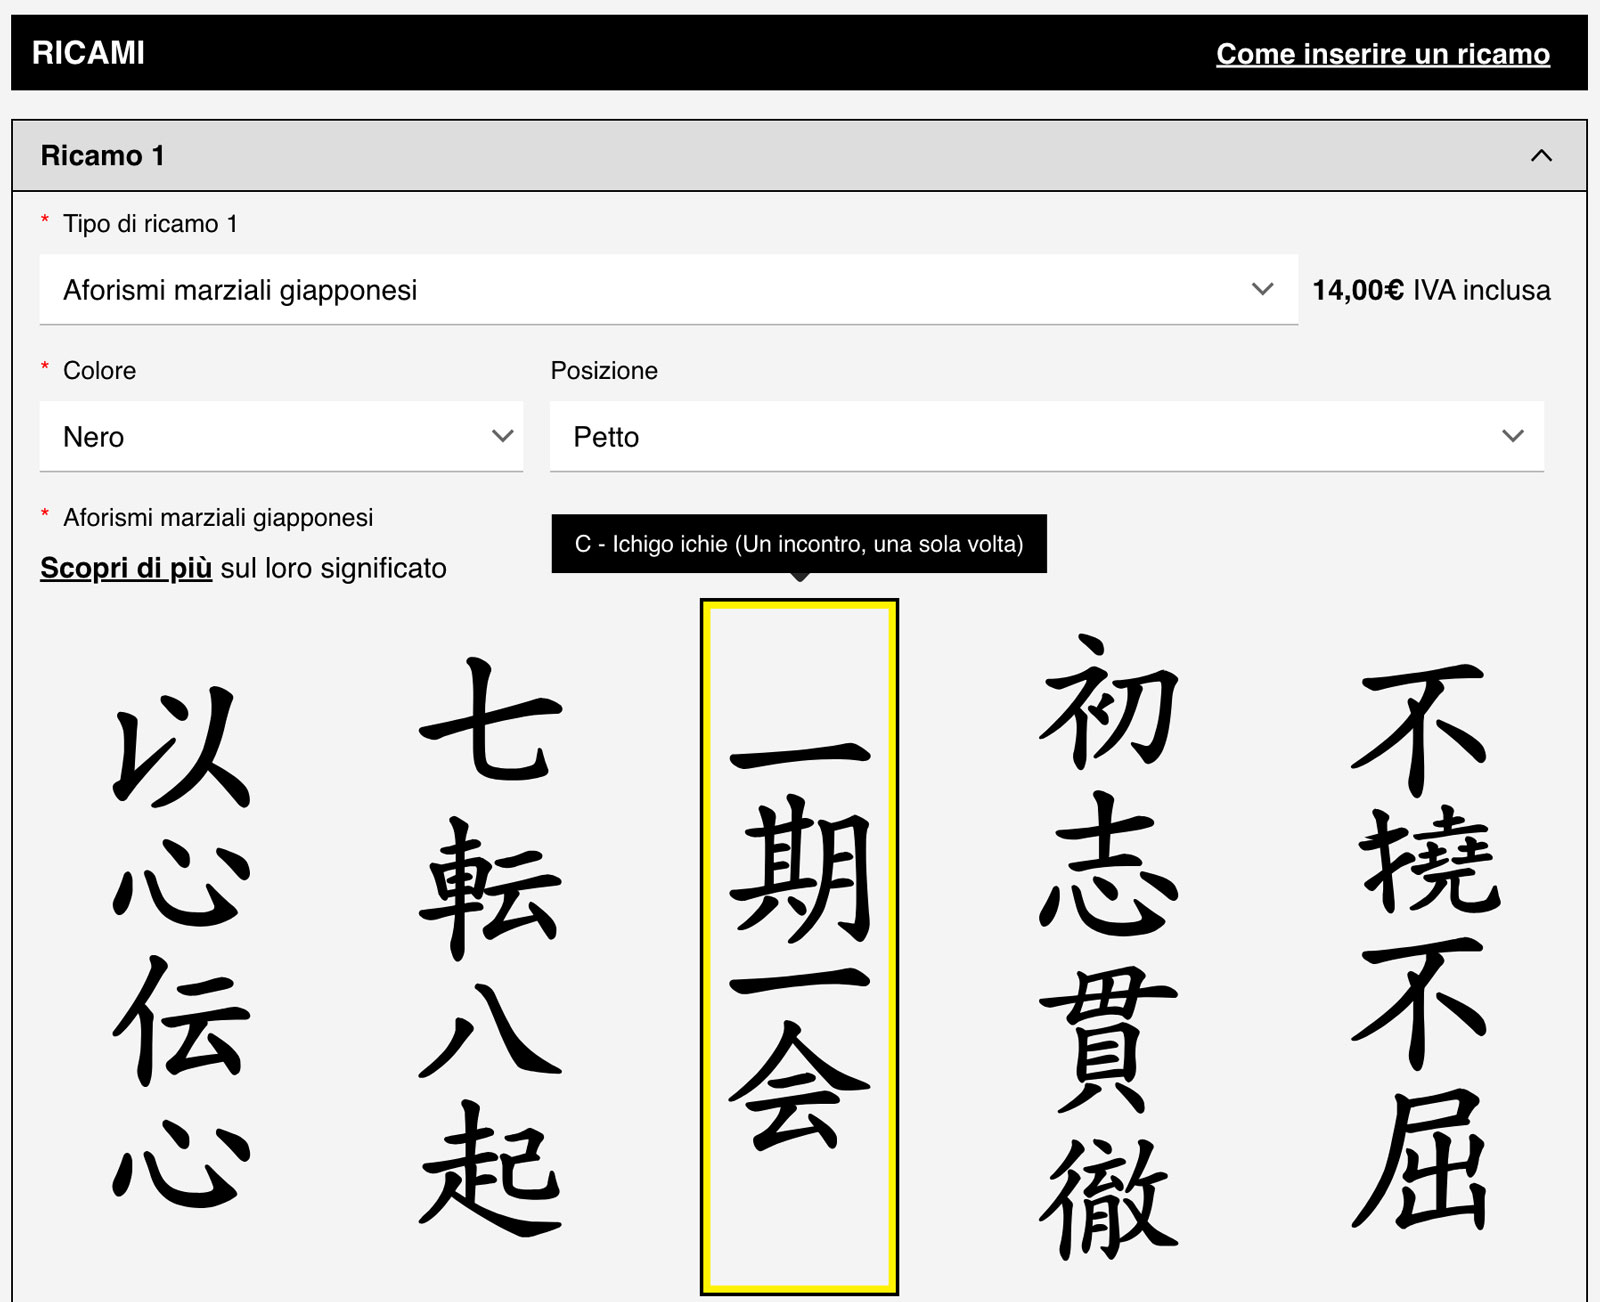The height and width of the screenshot is (1302, 1600).
Task: Click the RICAMI section heading
Action: coord(88,53)
